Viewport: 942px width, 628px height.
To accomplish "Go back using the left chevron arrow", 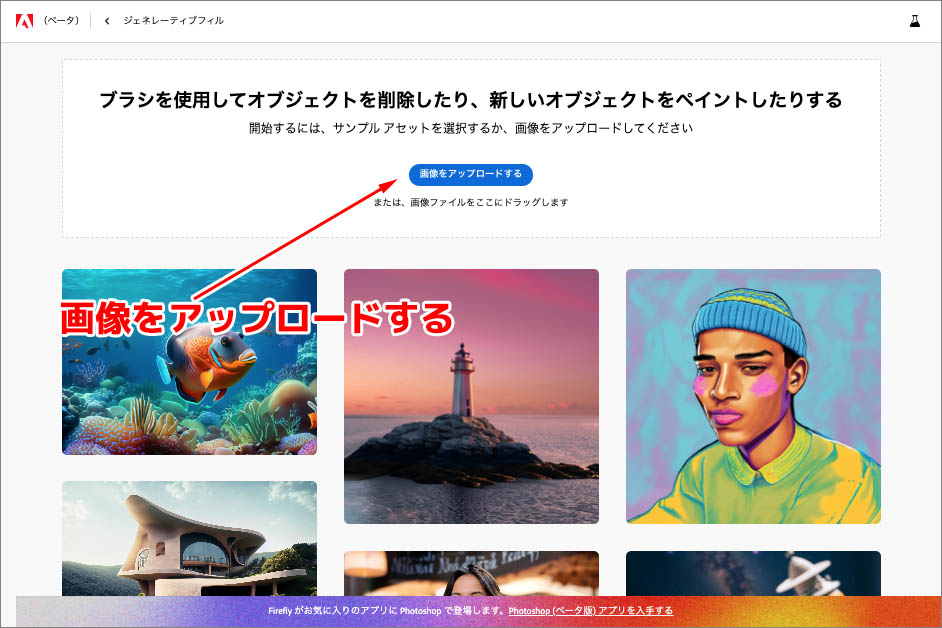I will (x=107, y=21).
